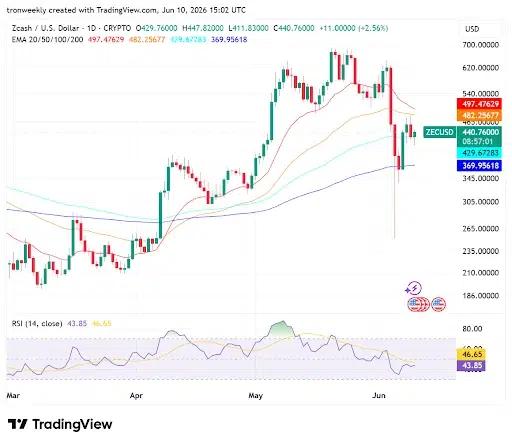Screen dimensions: 512x444
Task: Click the Apr date axis label
Action: pyautogui.click(x=136, y=396)
